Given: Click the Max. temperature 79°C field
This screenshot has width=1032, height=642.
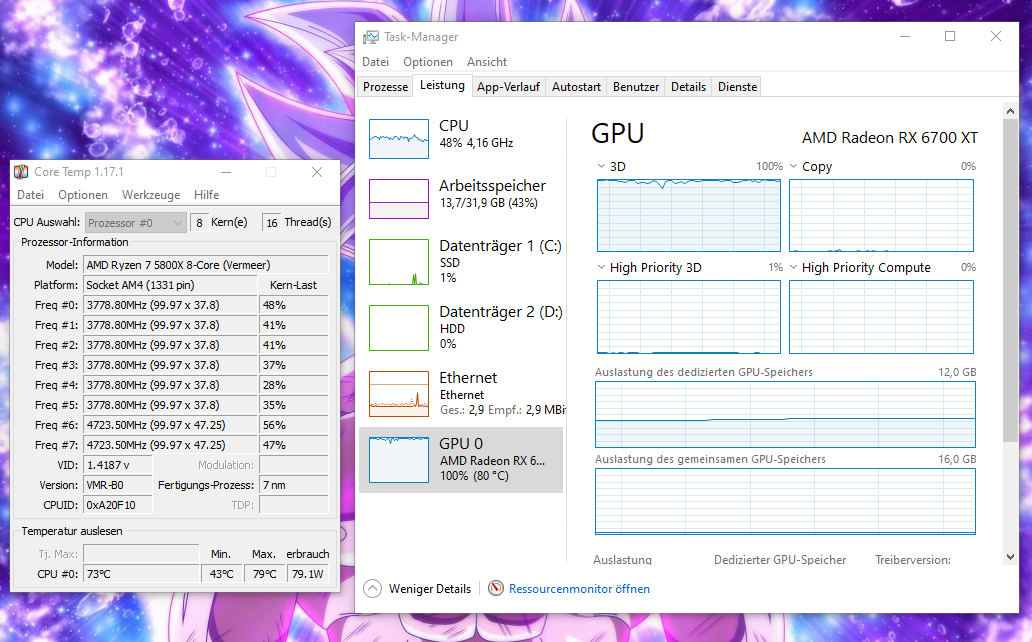Looking at the screenshot, I should coord(265,574).
